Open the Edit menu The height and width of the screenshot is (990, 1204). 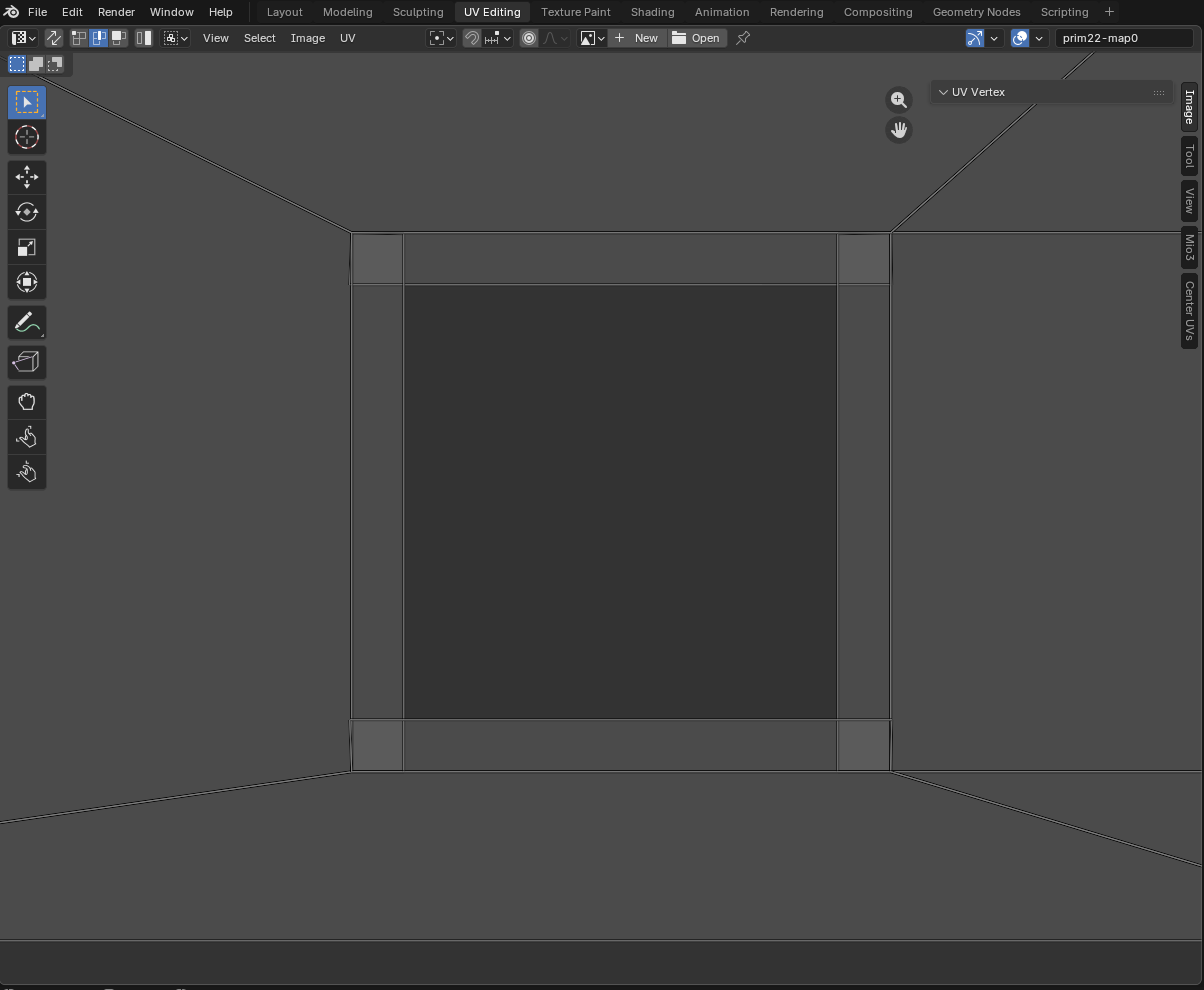point(72,12)
